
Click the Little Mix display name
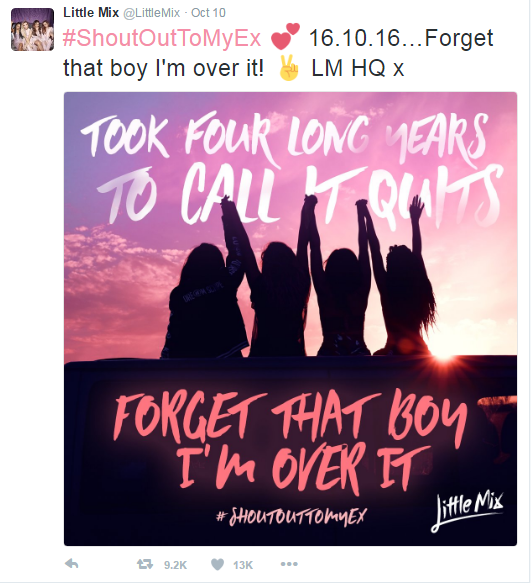click(91, 13)
